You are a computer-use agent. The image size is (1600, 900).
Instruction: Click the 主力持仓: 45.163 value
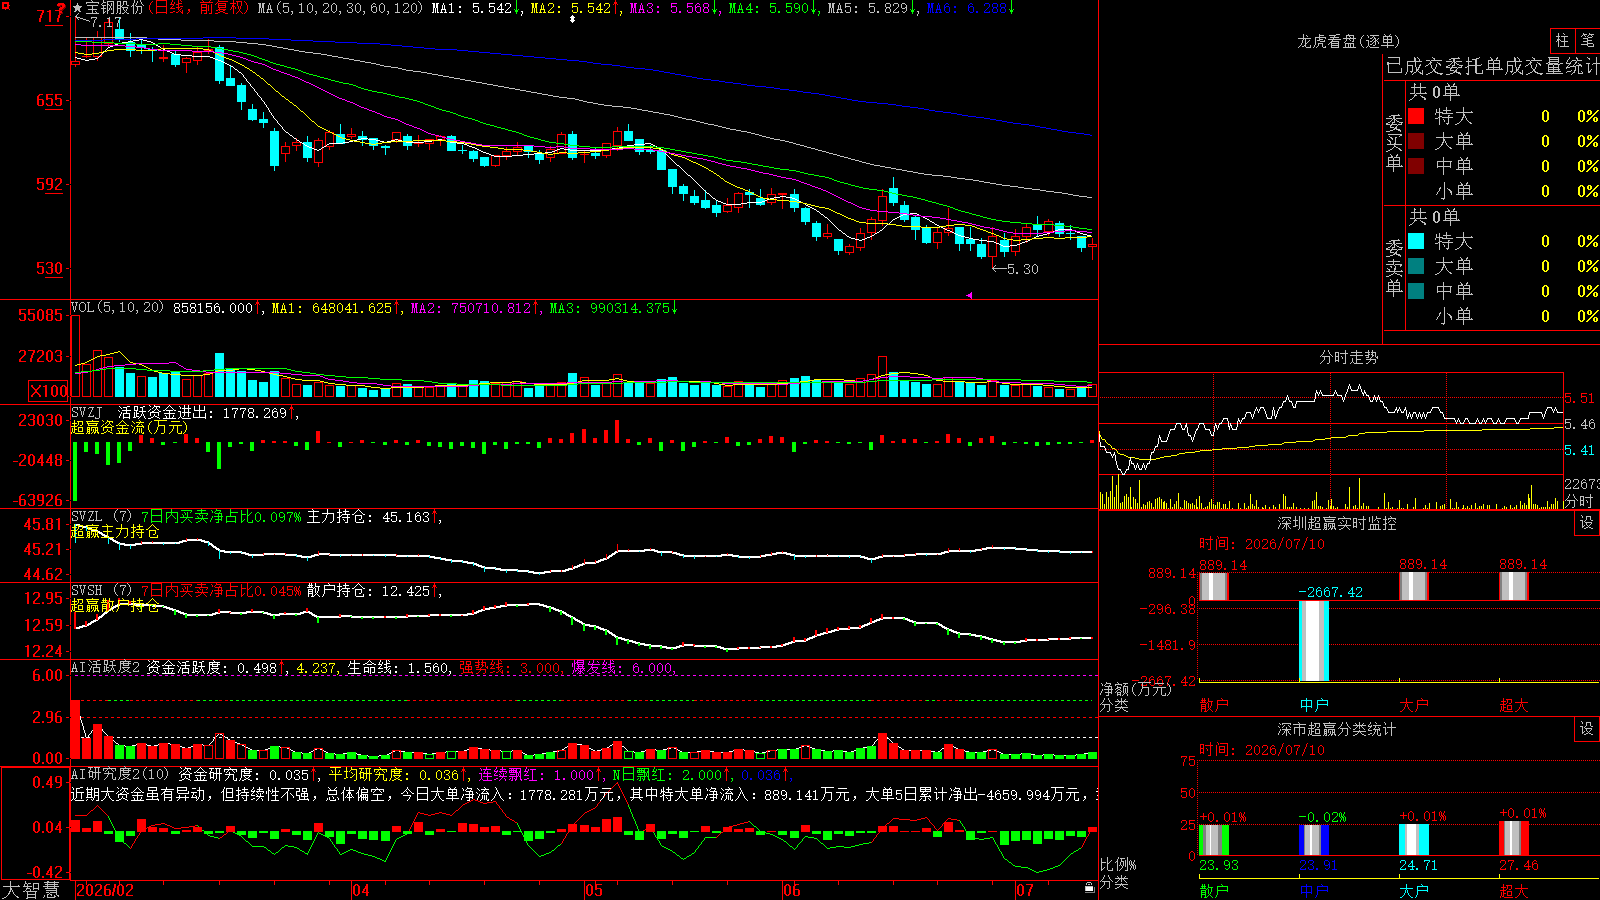[372, 517]
